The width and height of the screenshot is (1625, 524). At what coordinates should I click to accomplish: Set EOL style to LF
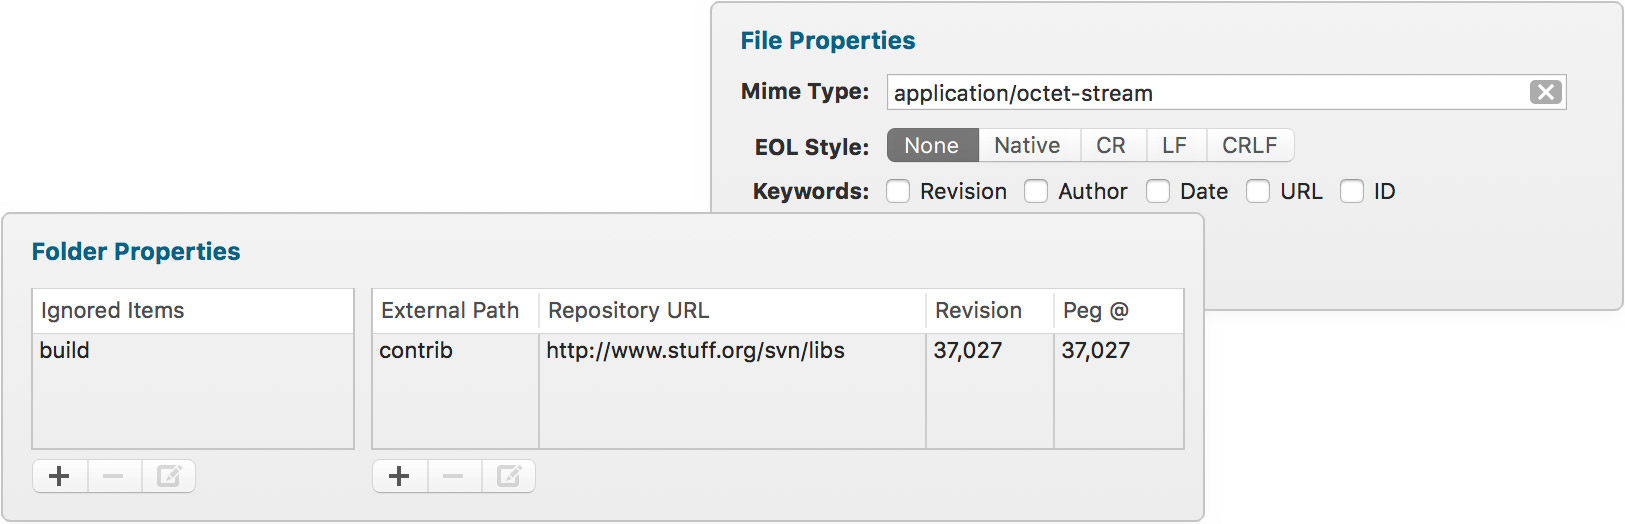pos(1175,145)
